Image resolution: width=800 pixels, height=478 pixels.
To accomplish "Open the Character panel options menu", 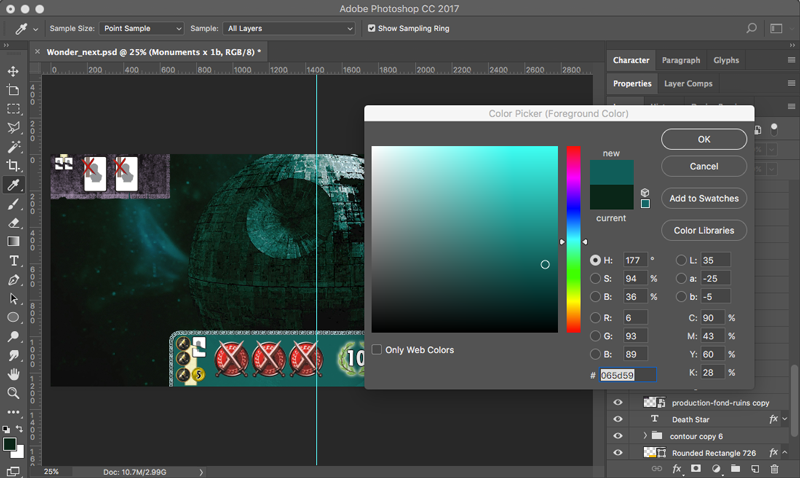I will click(791, 60).
